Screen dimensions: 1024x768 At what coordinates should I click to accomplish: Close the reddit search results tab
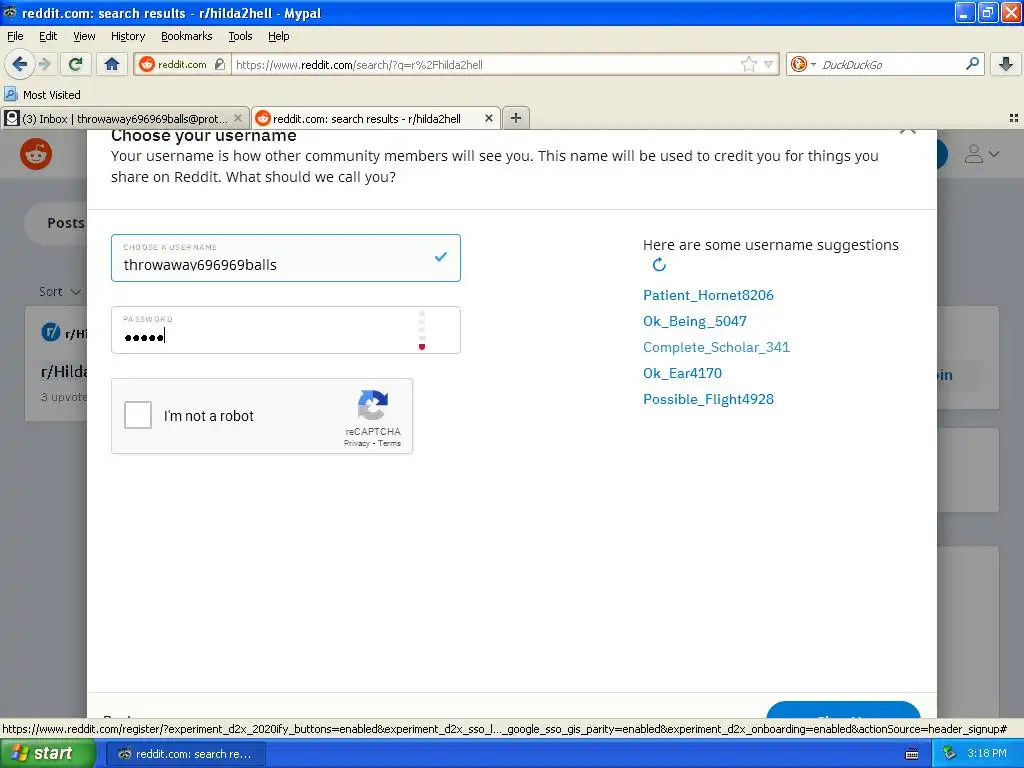(x=488, y=118)
